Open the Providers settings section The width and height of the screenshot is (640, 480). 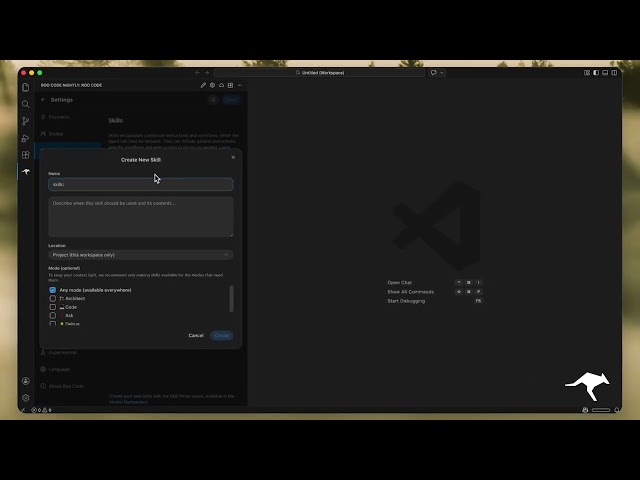click(x=55, y=117)
